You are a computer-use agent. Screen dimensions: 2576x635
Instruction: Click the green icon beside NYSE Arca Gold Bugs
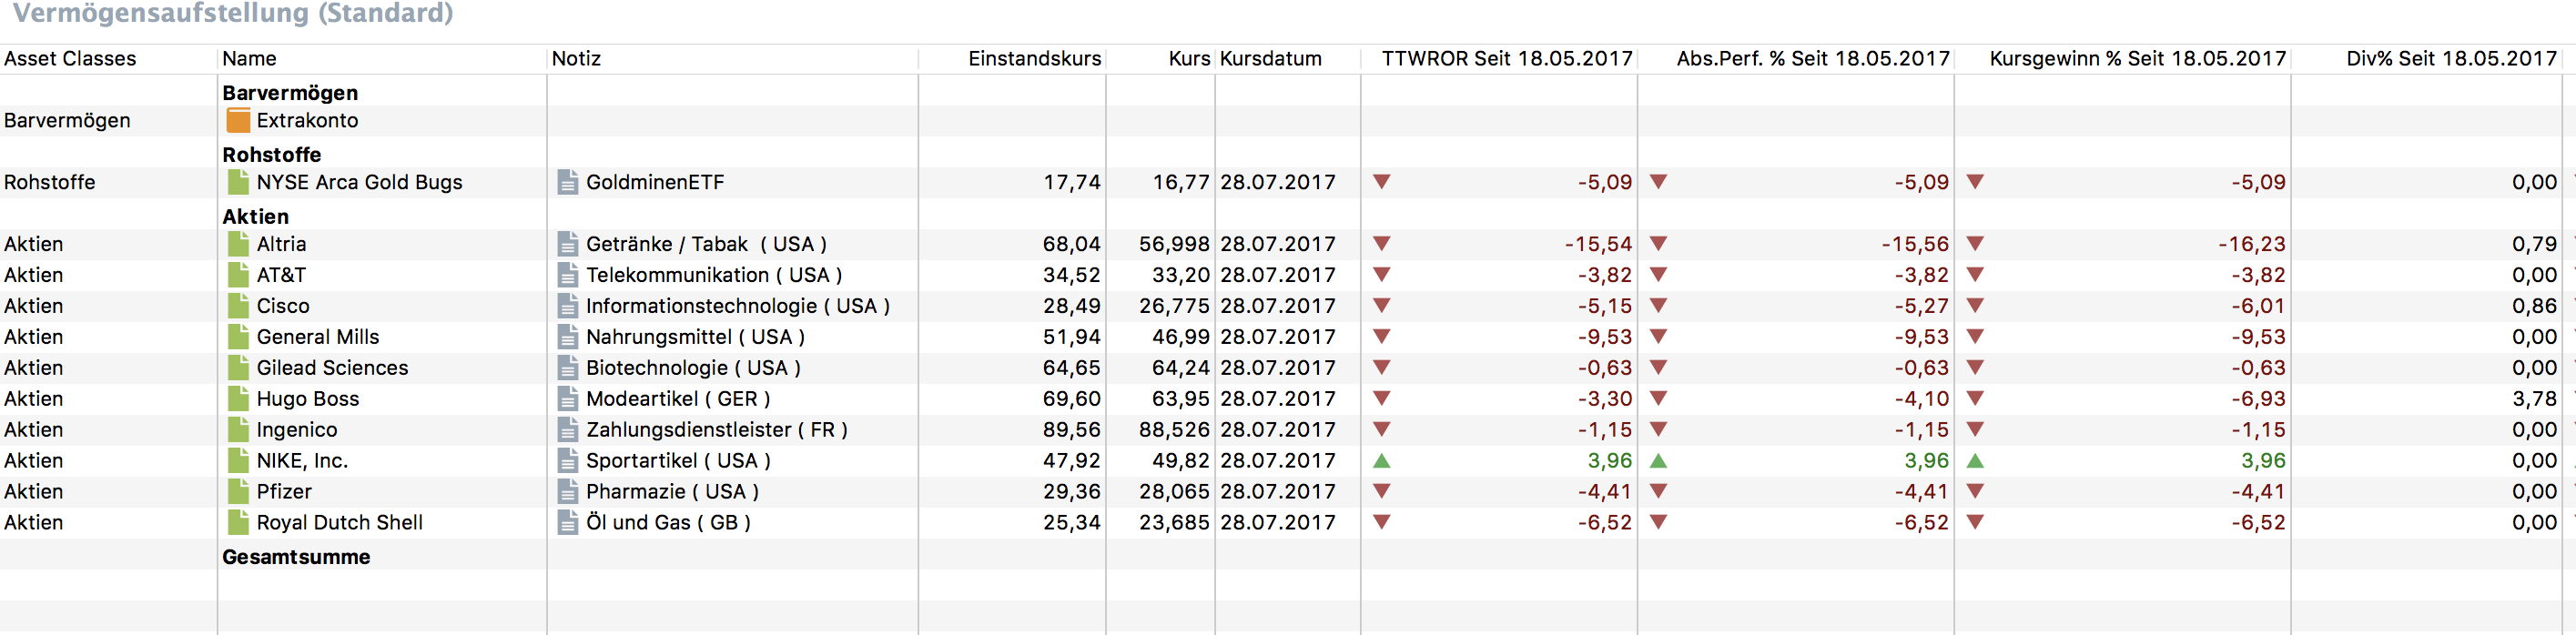coord(238,182)
